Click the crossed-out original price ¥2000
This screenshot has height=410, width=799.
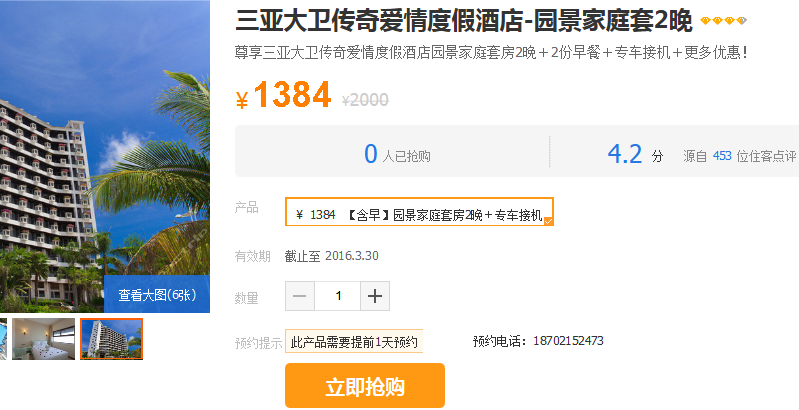point(365,100)
